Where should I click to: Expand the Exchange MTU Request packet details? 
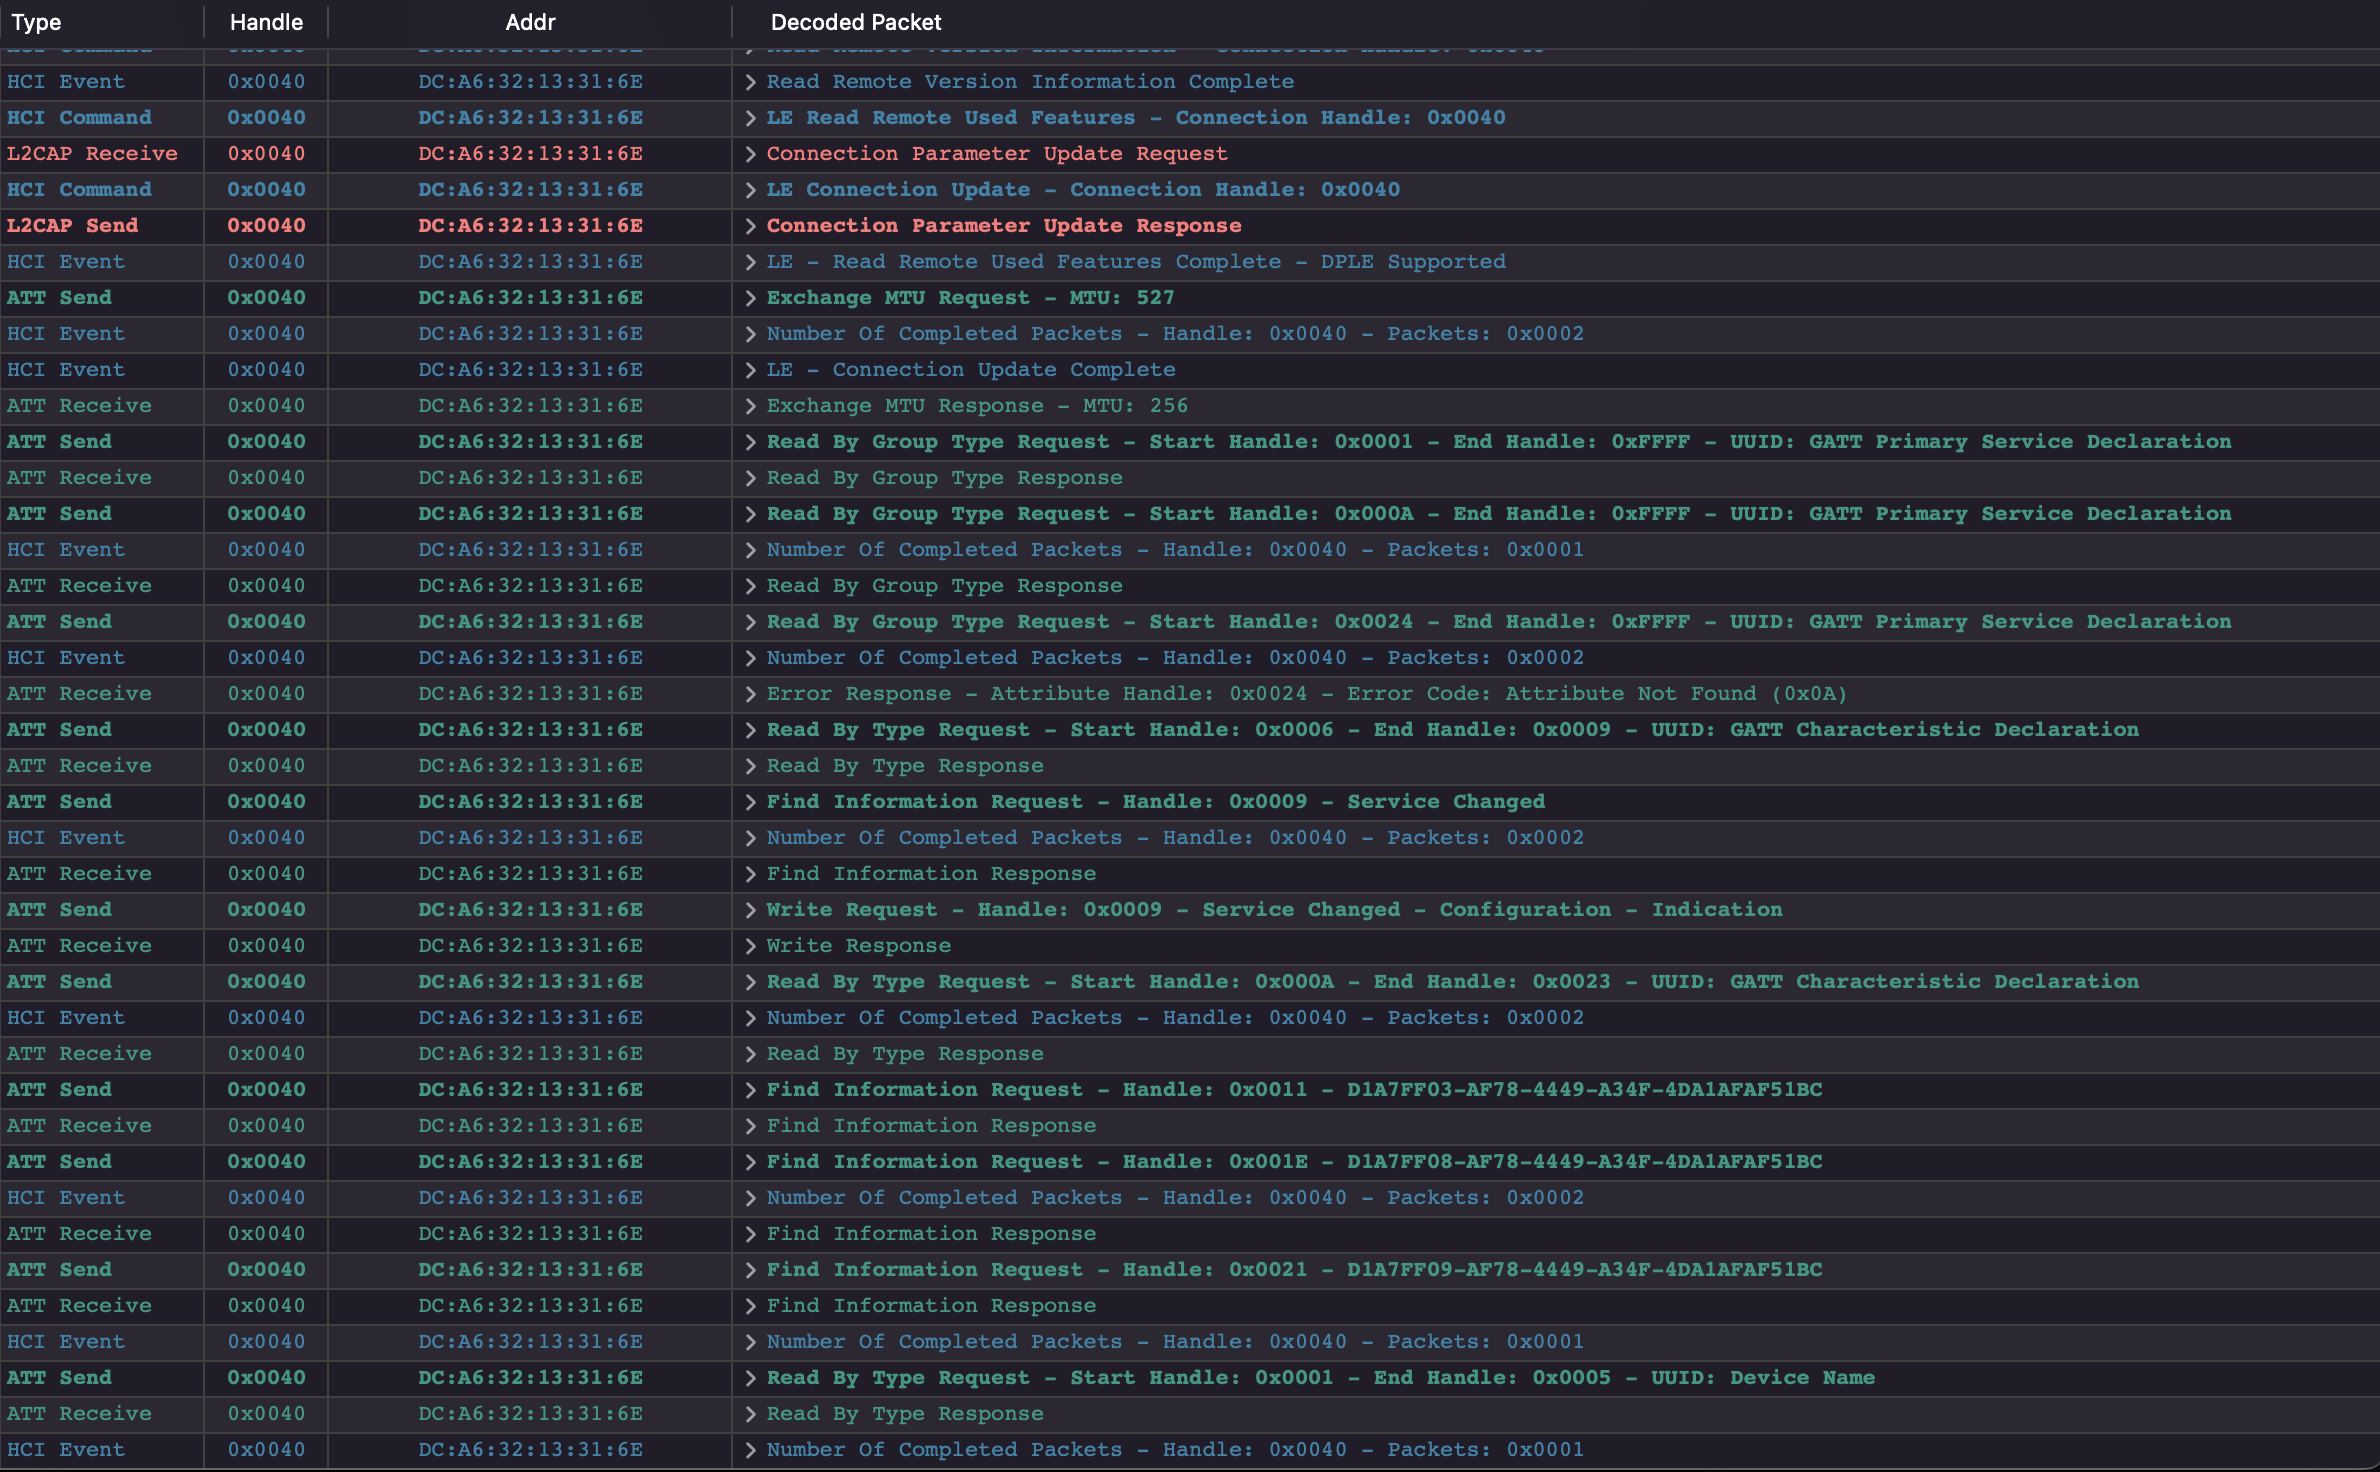[x=748, y=297]
